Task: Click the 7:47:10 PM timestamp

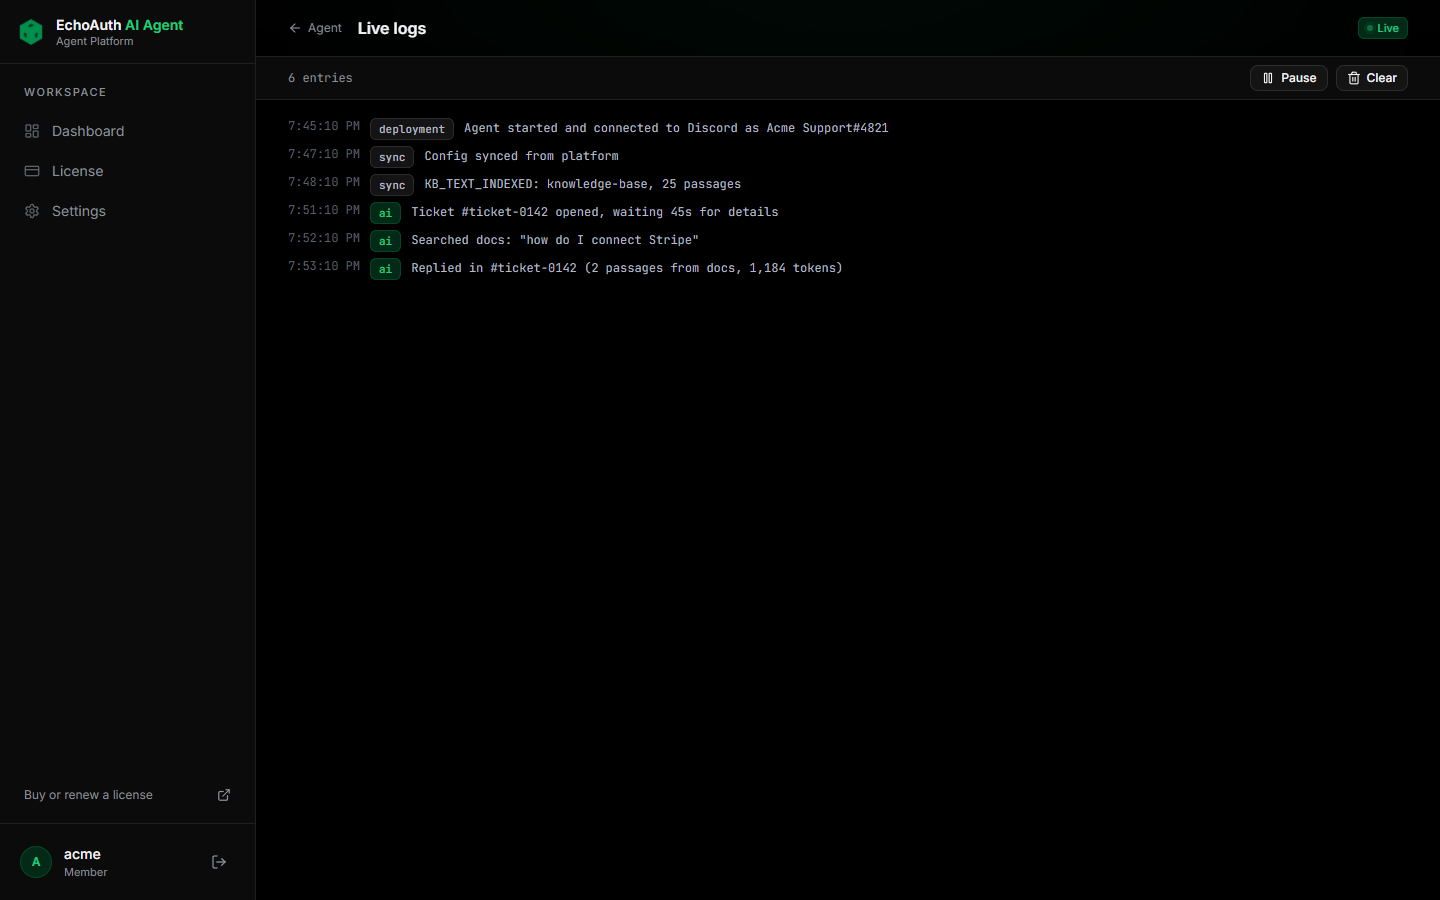Action: click(x=324, y=154)
